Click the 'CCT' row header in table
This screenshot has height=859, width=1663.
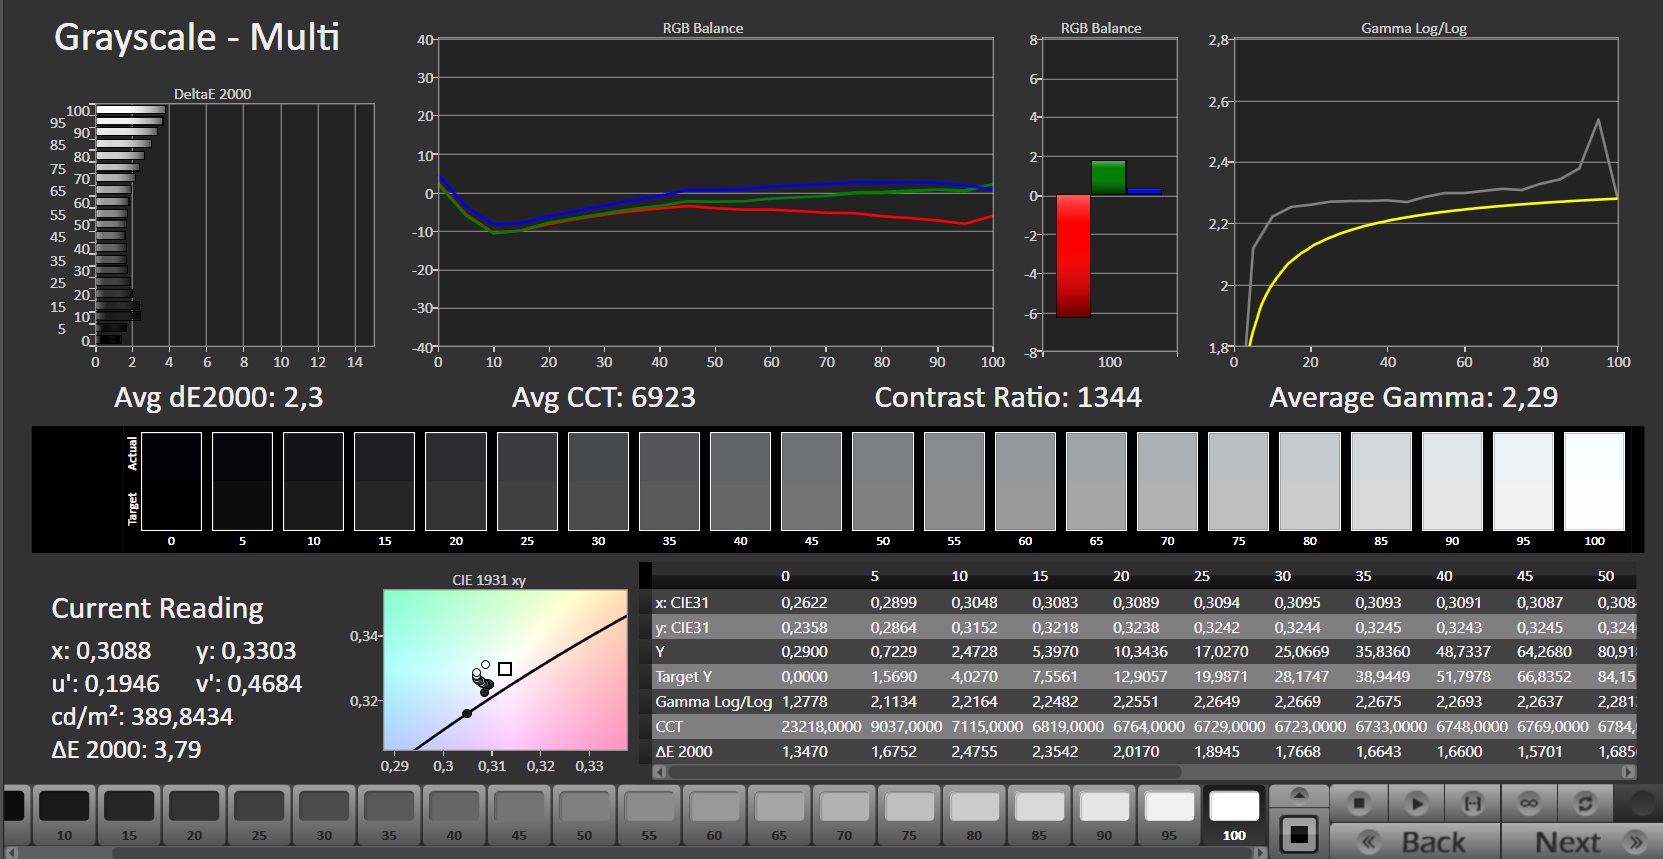[x=669, y=727]
